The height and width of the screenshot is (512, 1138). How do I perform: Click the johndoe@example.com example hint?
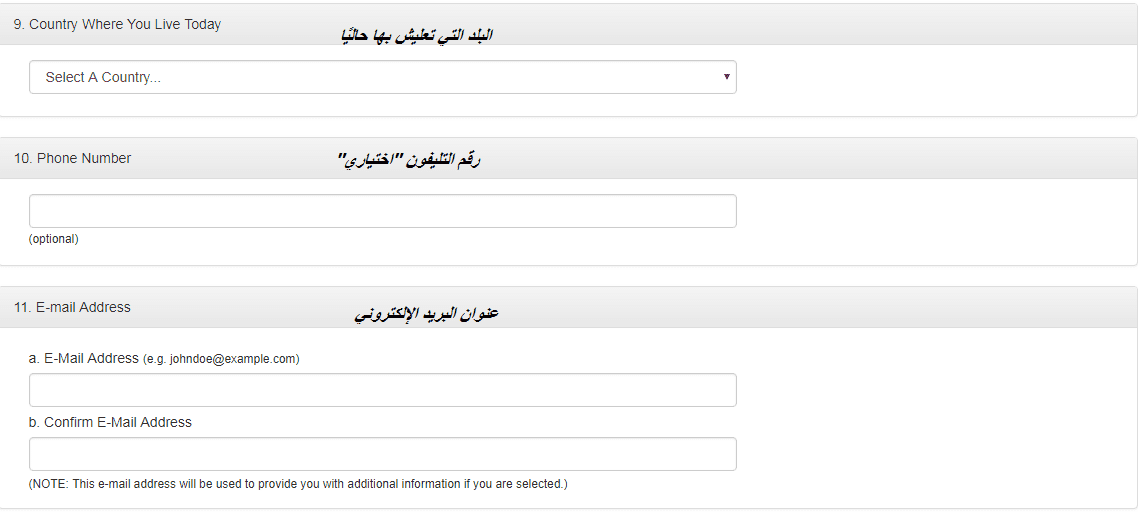pos(221,359)
